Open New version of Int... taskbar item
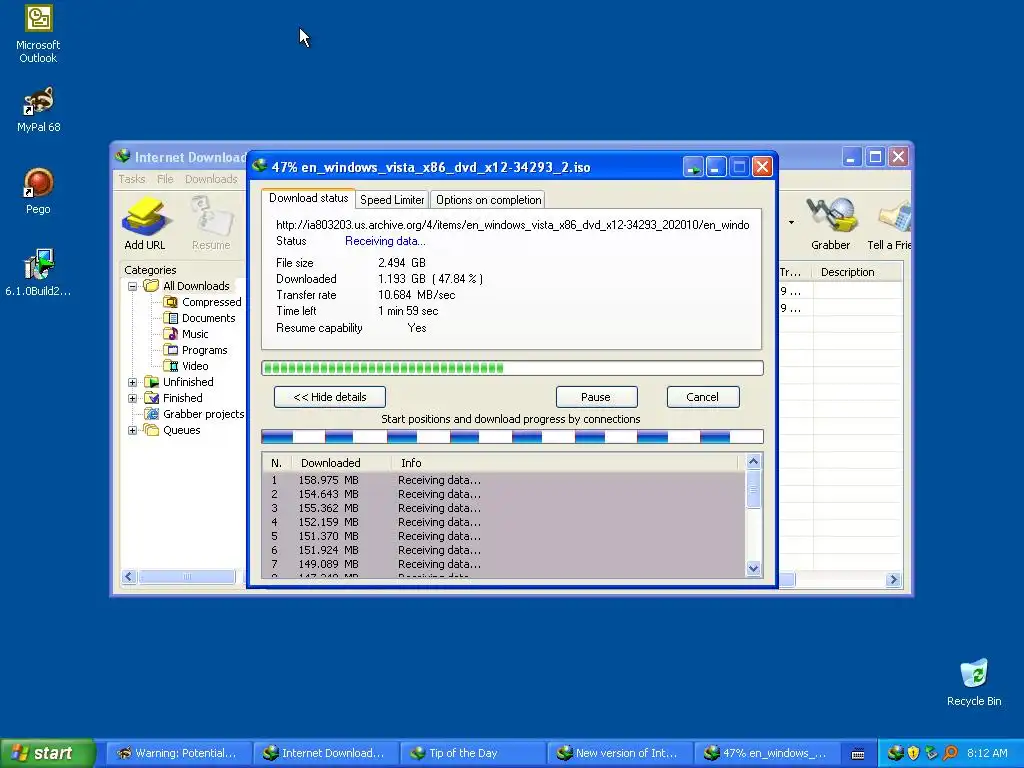Viewport: 1024px width, 768px height. [x=619, y=753]
